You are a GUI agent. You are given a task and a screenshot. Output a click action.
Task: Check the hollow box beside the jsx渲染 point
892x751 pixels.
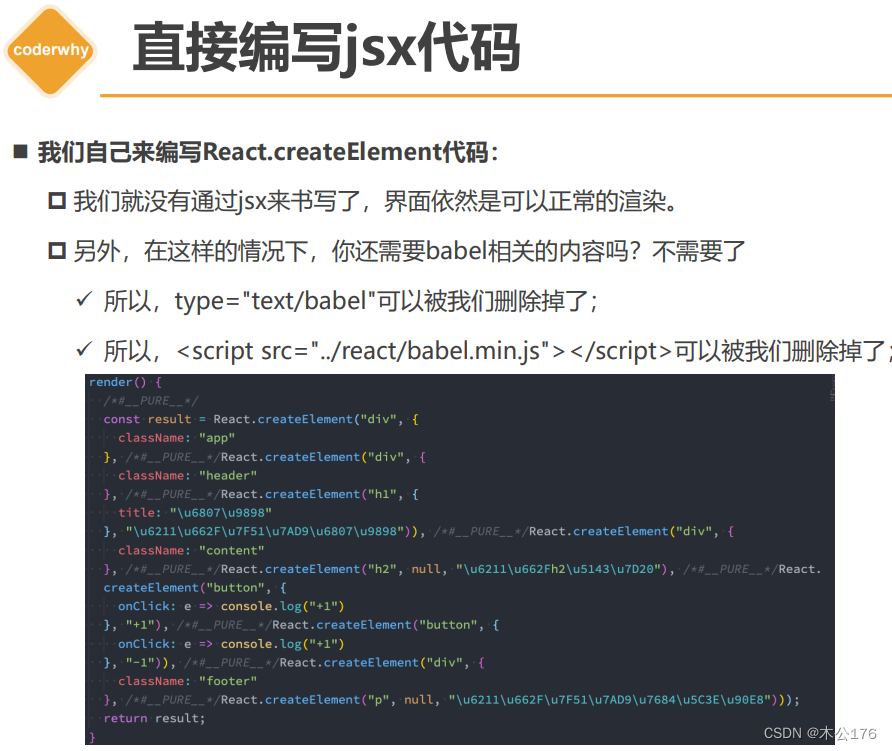(x=57, y=199)
